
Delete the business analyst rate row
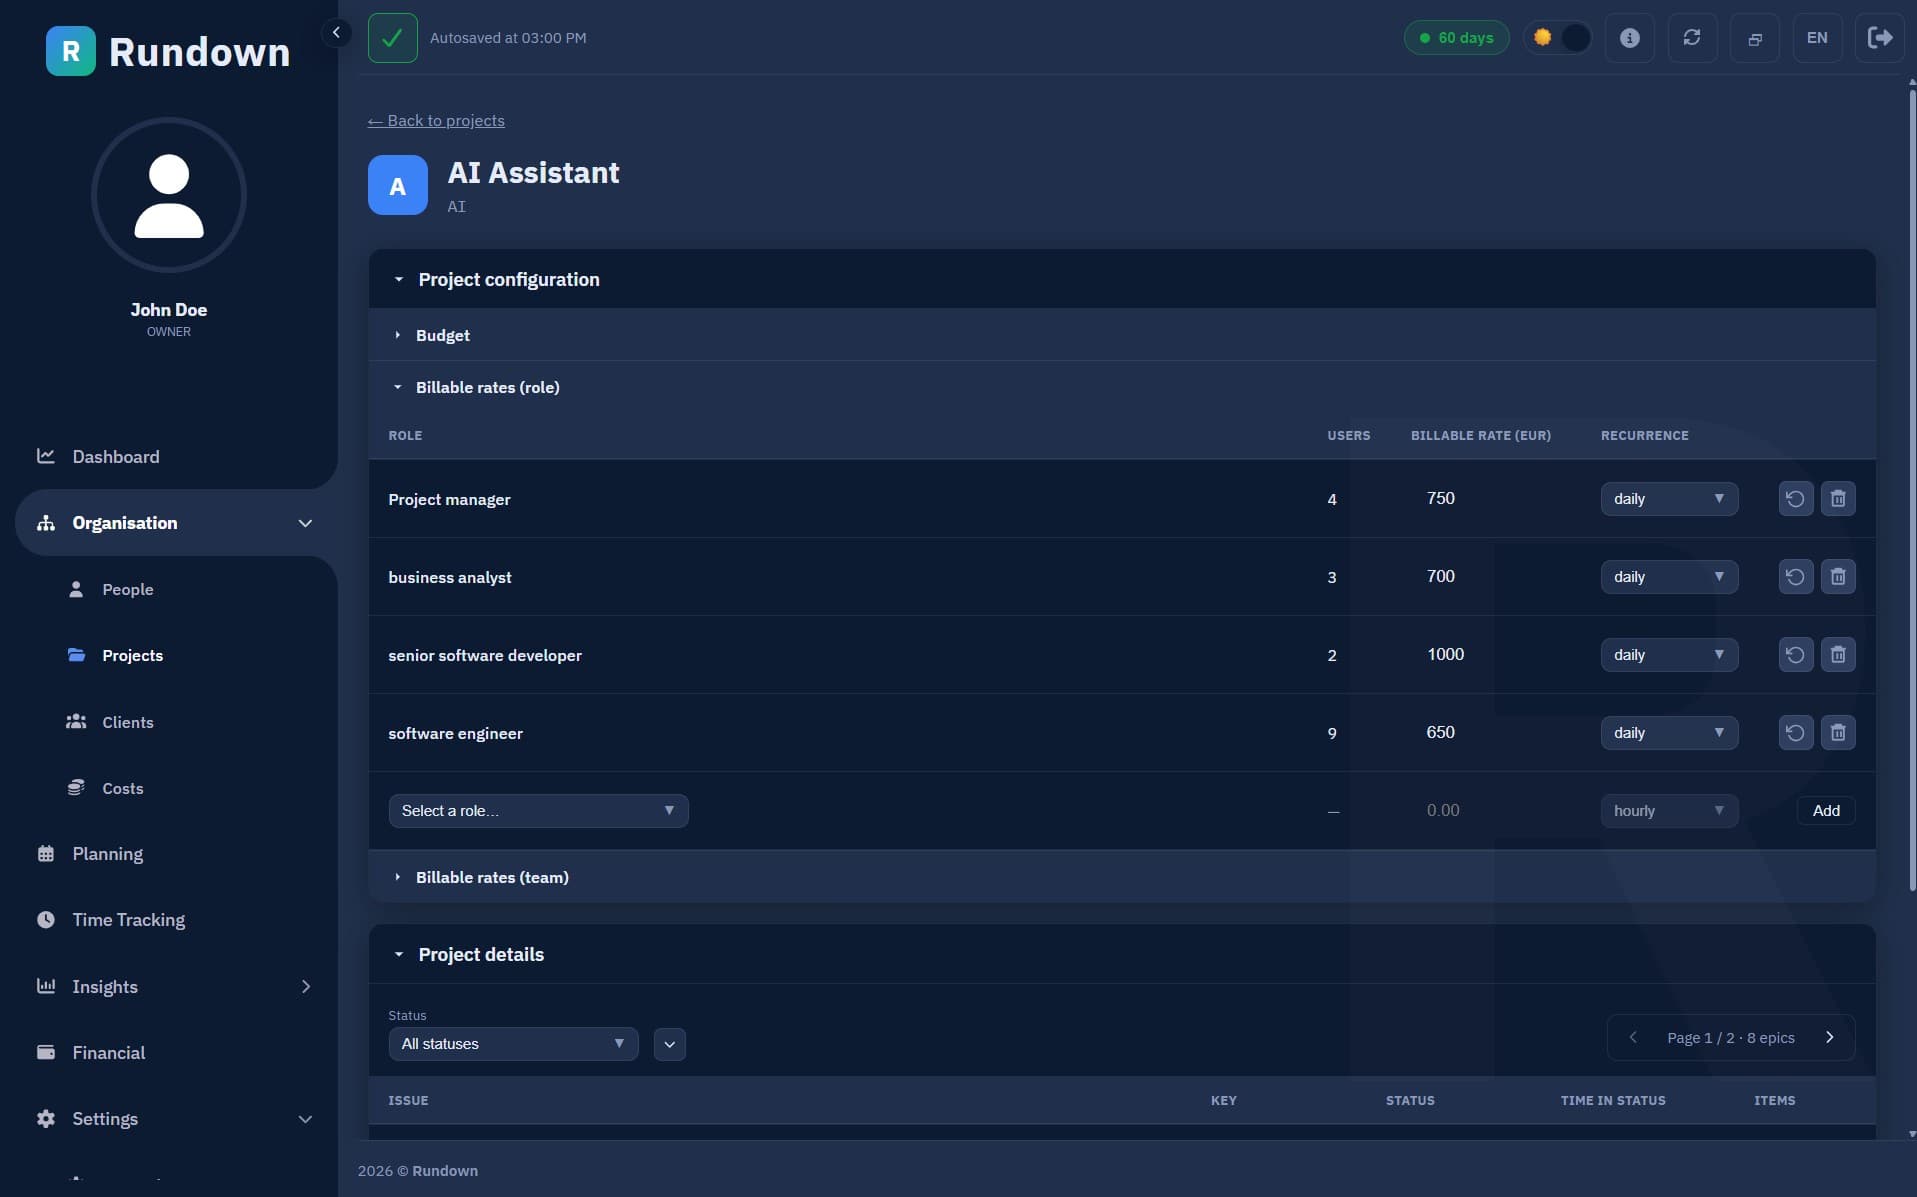point(1838,577)
